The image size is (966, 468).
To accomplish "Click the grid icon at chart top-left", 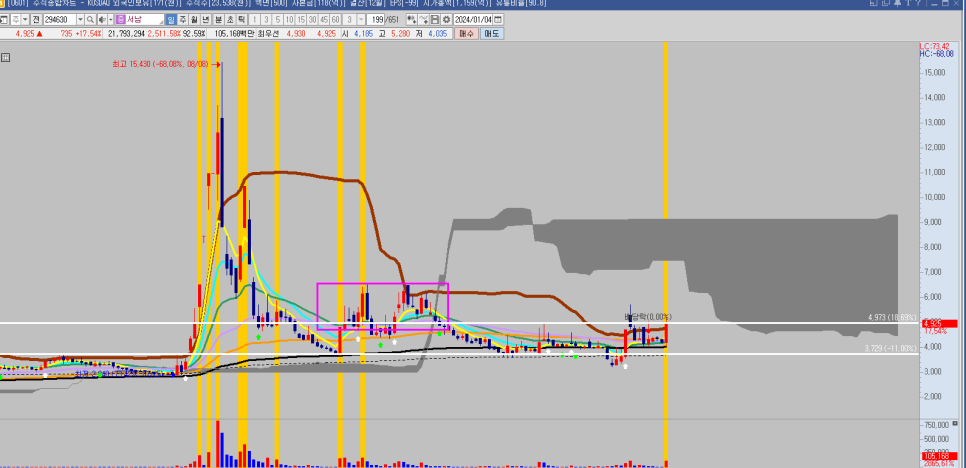I will coord(5,57).
